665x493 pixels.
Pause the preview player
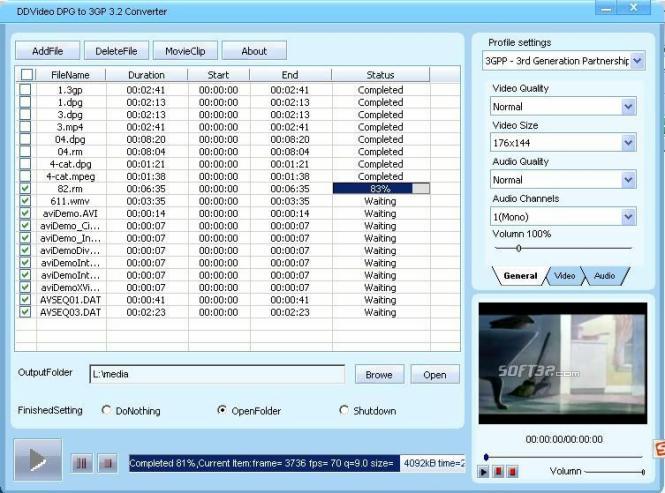point(498,471)
